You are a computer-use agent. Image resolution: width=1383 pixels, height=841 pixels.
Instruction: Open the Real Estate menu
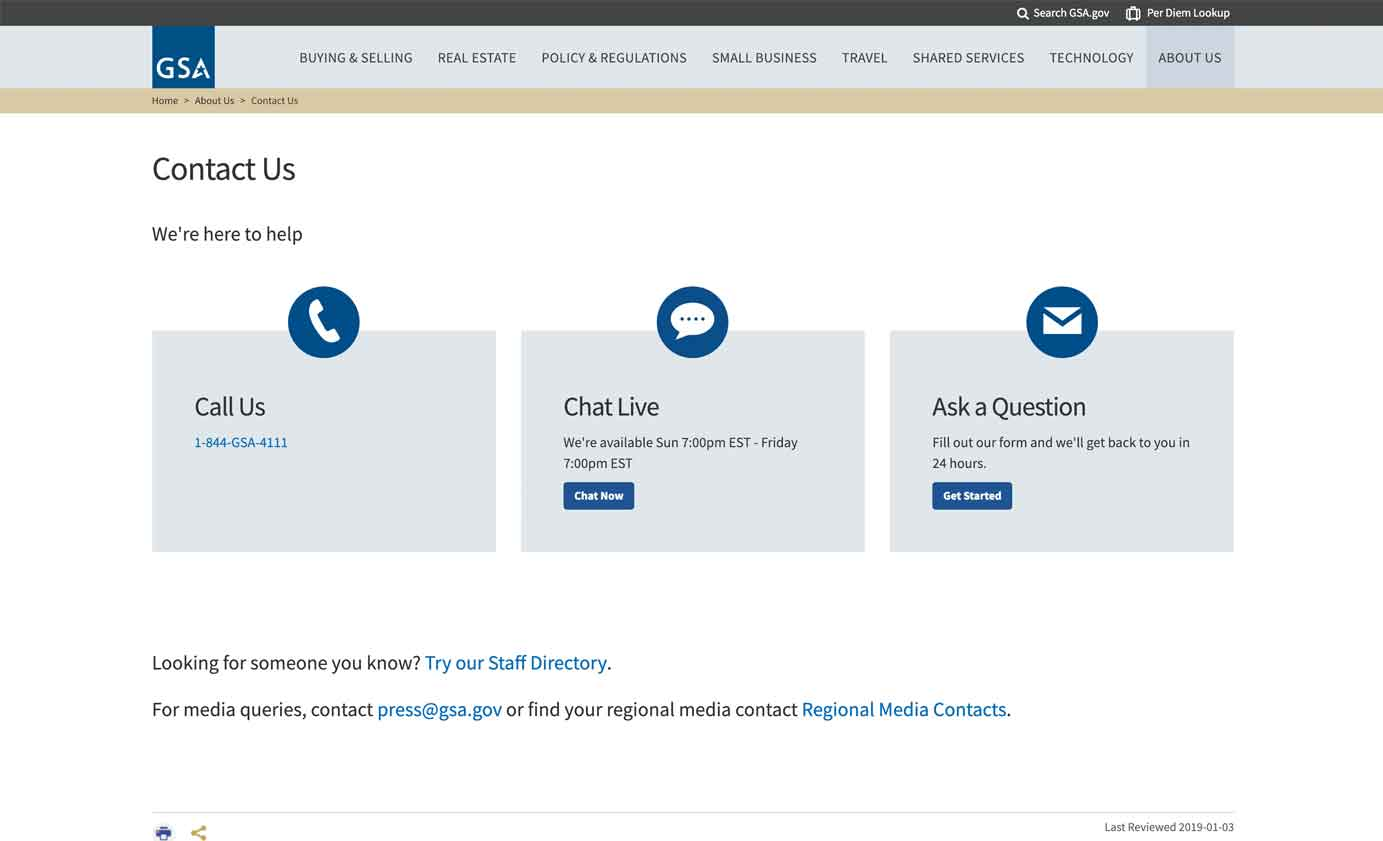click(477, 58)
